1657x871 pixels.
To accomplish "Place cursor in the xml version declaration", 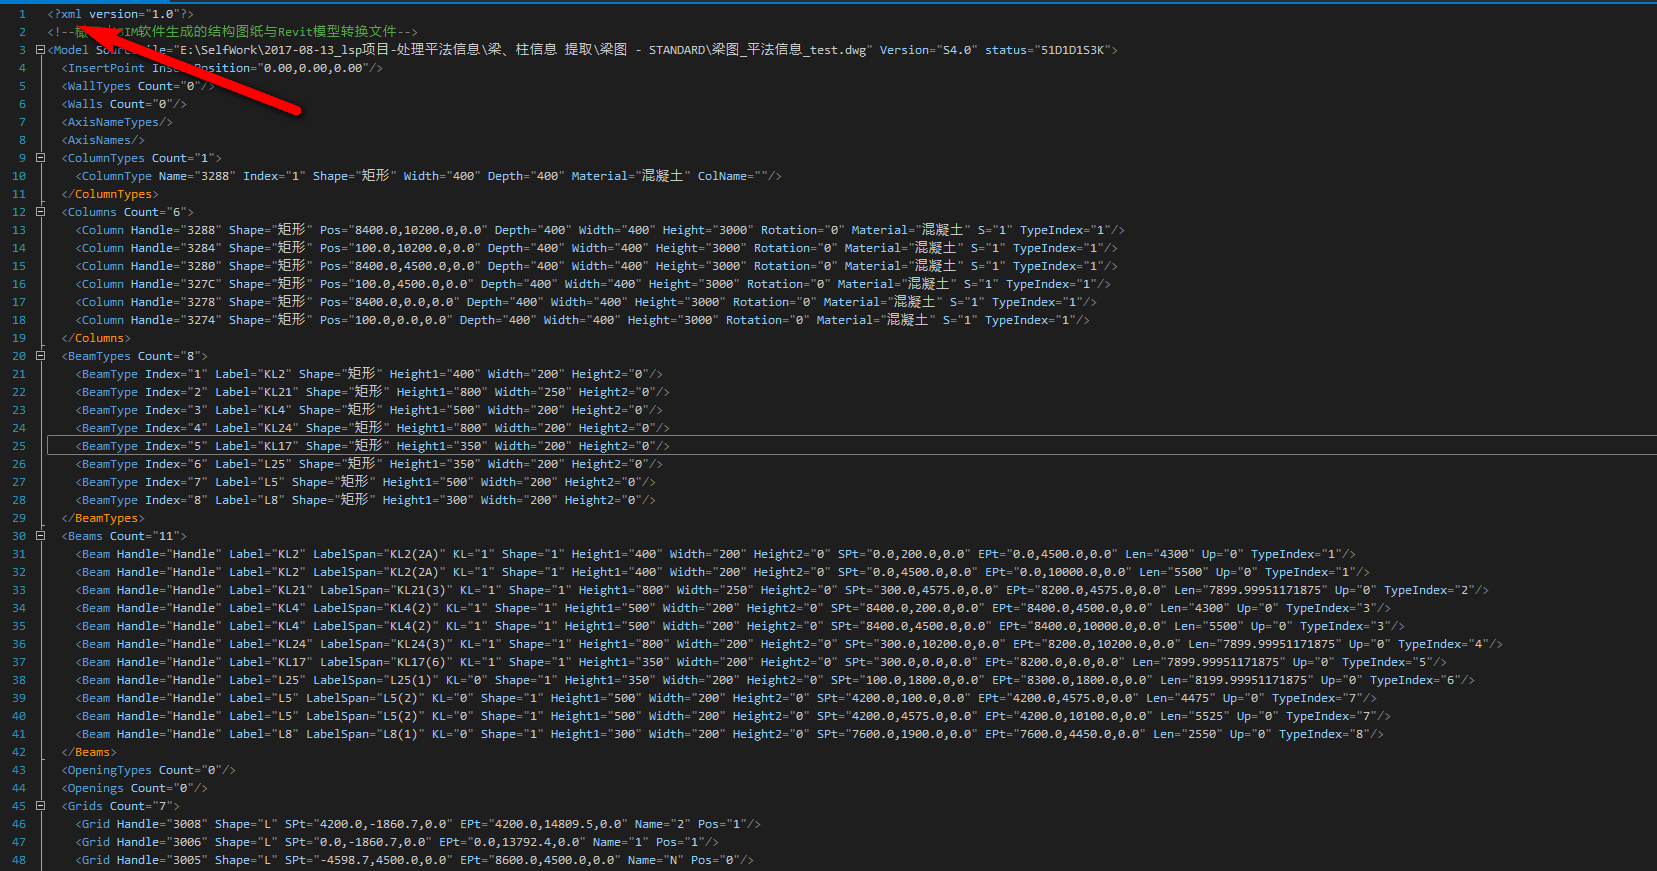I will click(120, 14).
